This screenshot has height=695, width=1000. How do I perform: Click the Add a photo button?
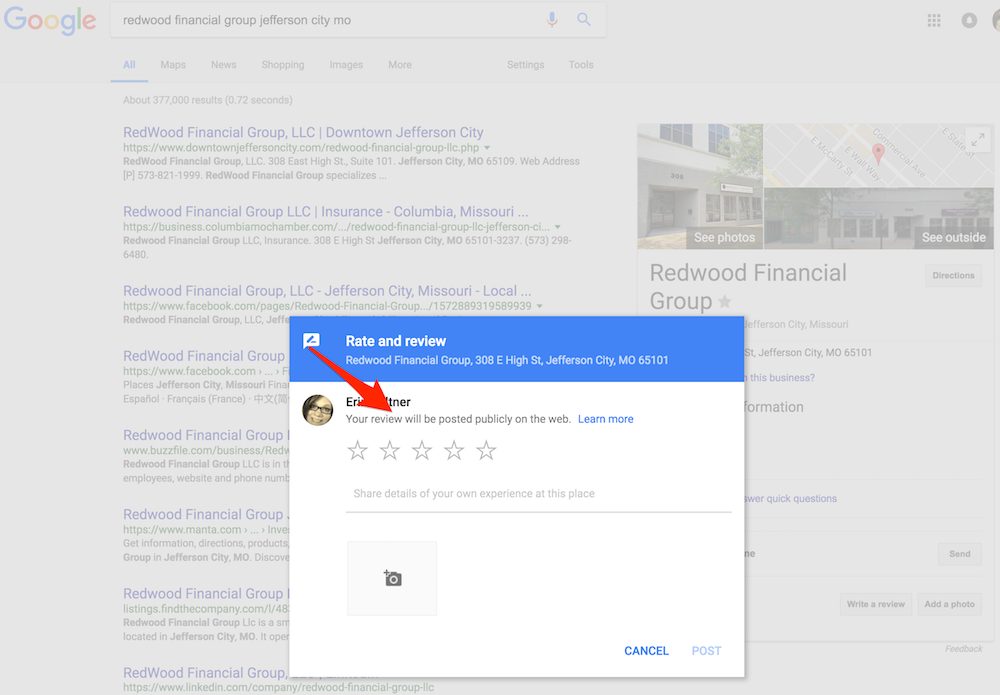click(949, 604)
